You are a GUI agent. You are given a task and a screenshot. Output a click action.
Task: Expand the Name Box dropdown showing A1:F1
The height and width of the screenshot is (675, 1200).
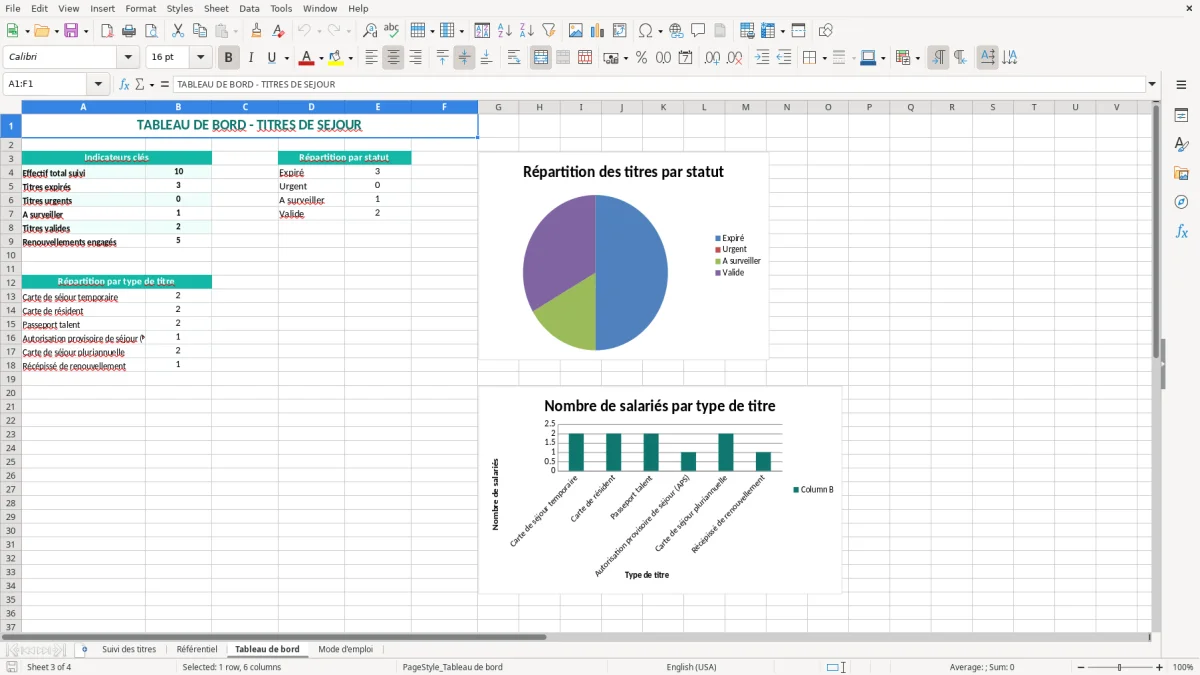click(98, 84)
